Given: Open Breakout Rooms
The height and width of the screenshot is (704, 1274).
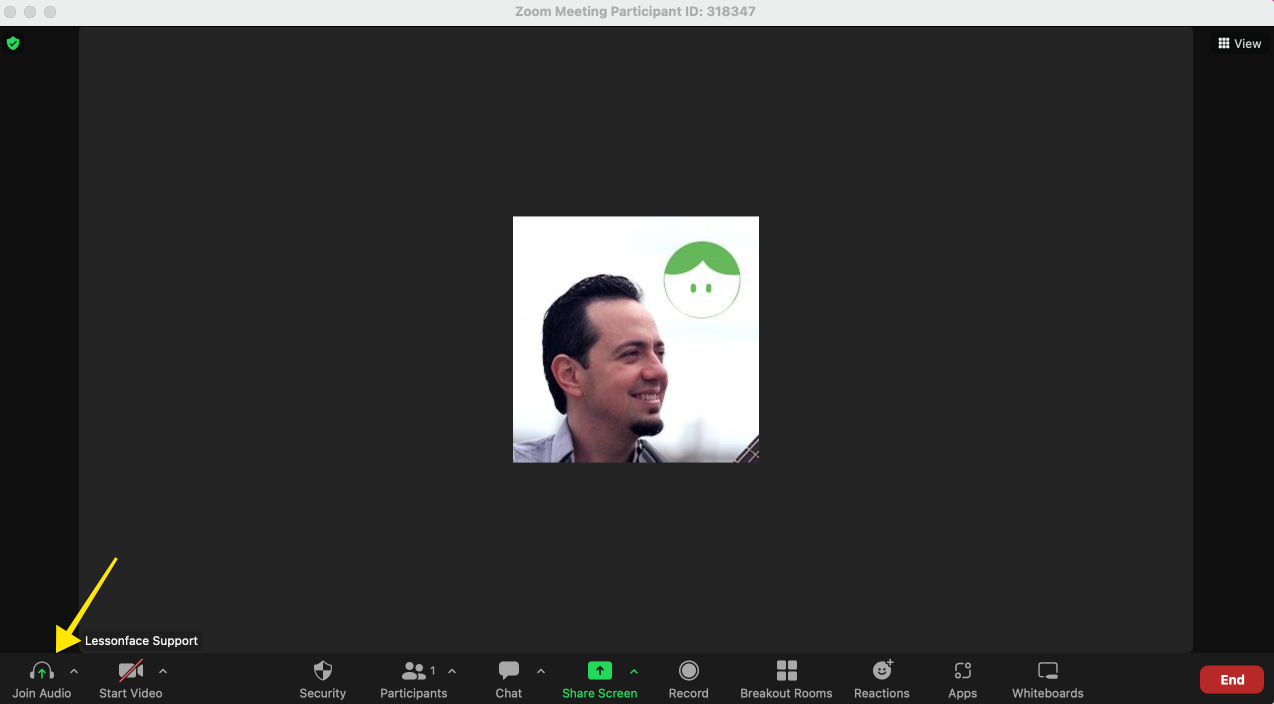Looking at the screenshot, I should pos(786,672).
